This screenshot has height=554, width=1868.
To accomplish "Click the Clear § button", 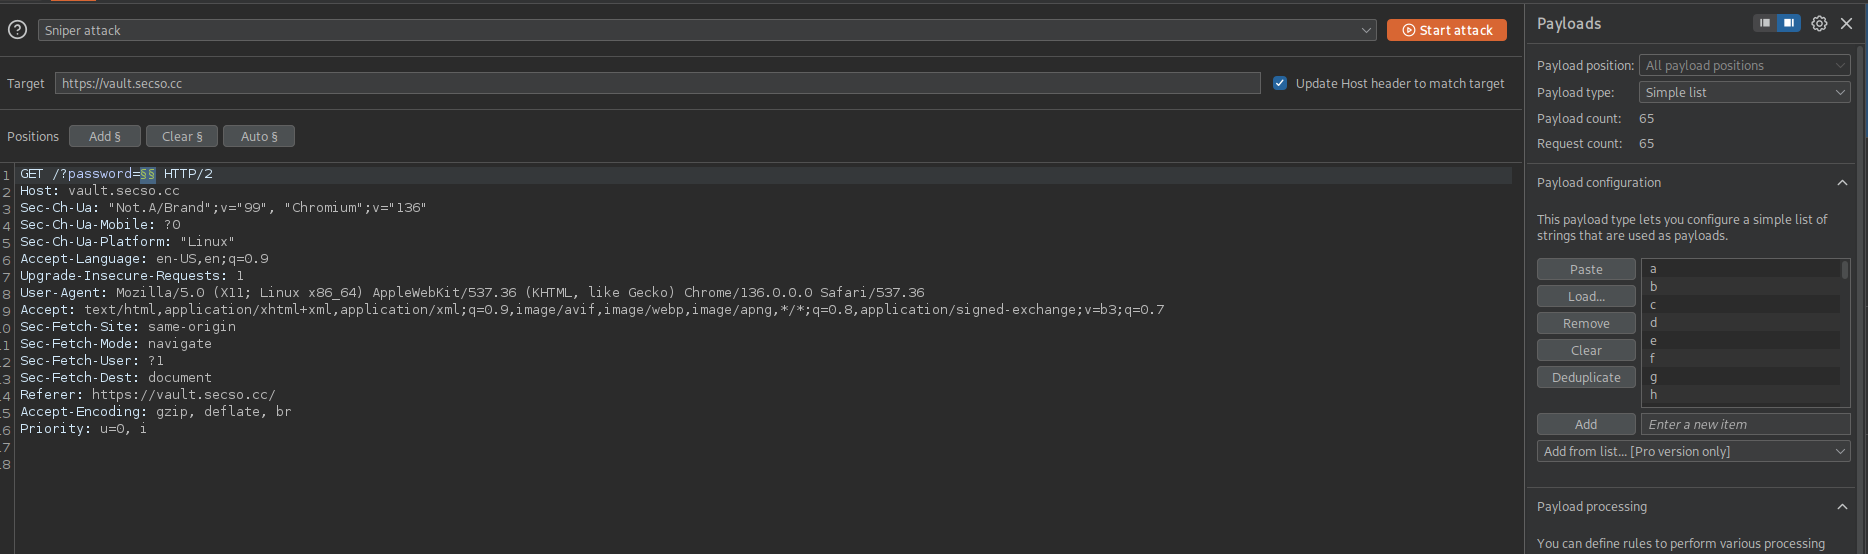I will [182, 136].
